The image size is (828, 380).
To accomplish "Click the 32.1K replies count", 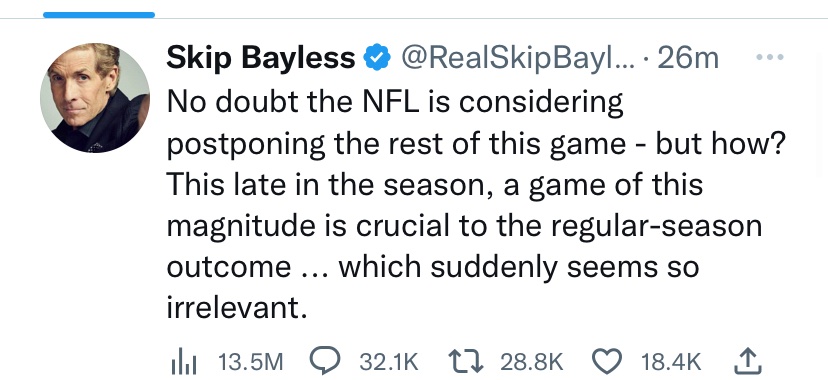I will (x=389, y=363).
